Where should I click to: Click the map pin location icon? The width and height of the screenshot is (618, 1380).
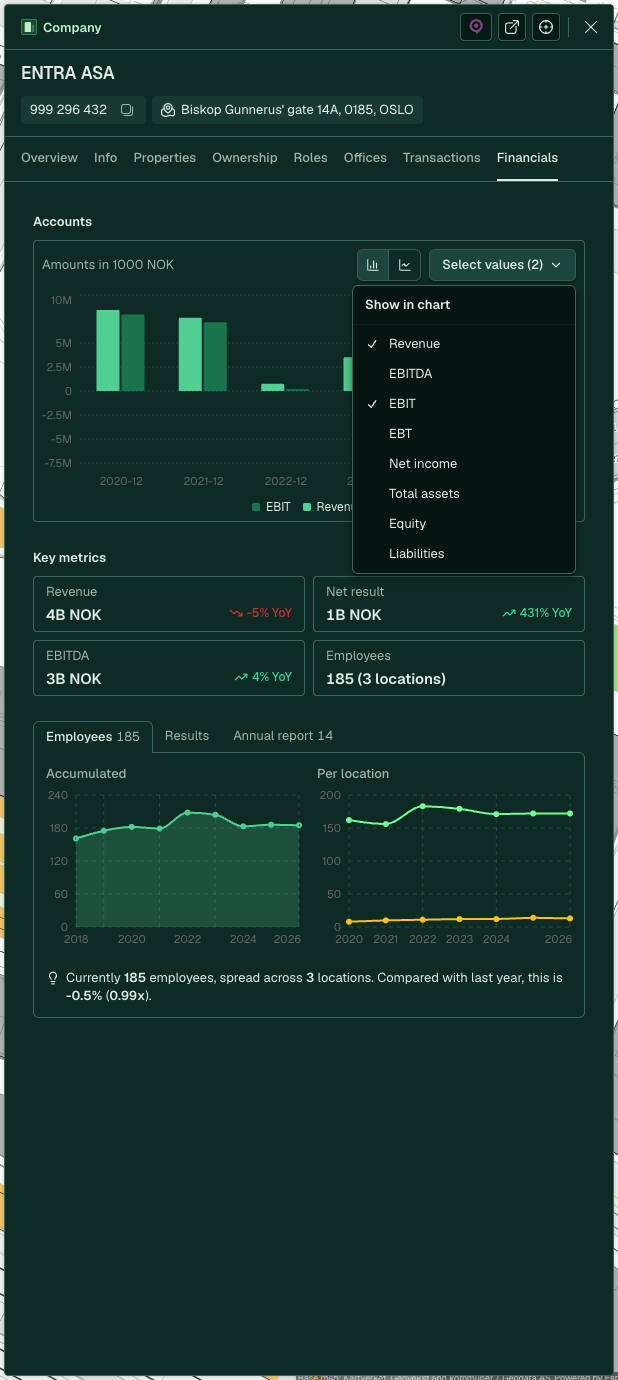476,27
